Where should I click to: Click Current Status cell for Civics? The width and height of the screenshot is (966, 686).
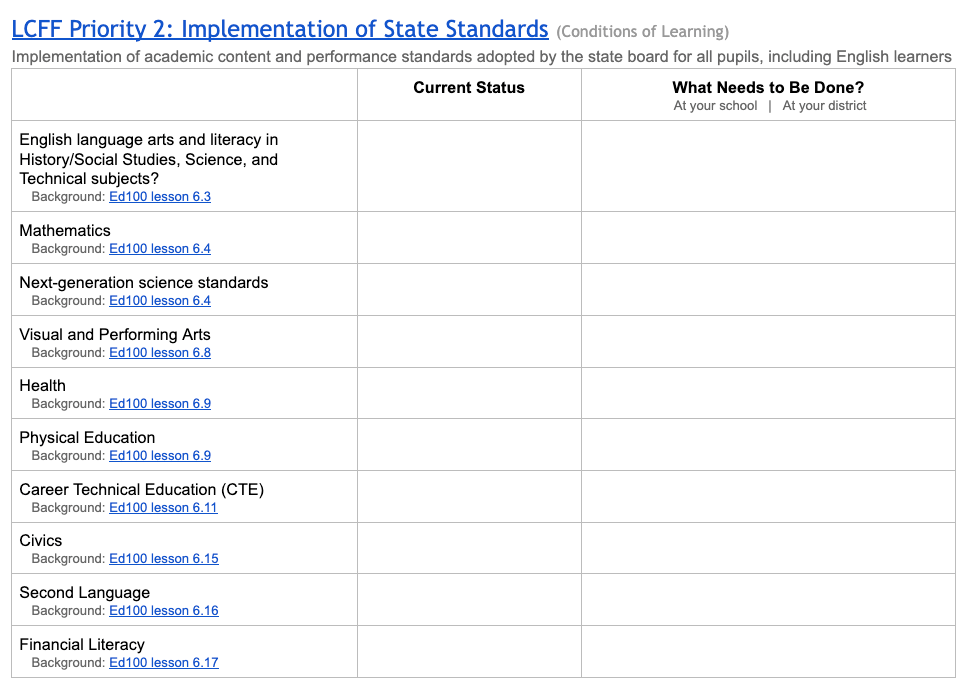[x=469, y=548]
